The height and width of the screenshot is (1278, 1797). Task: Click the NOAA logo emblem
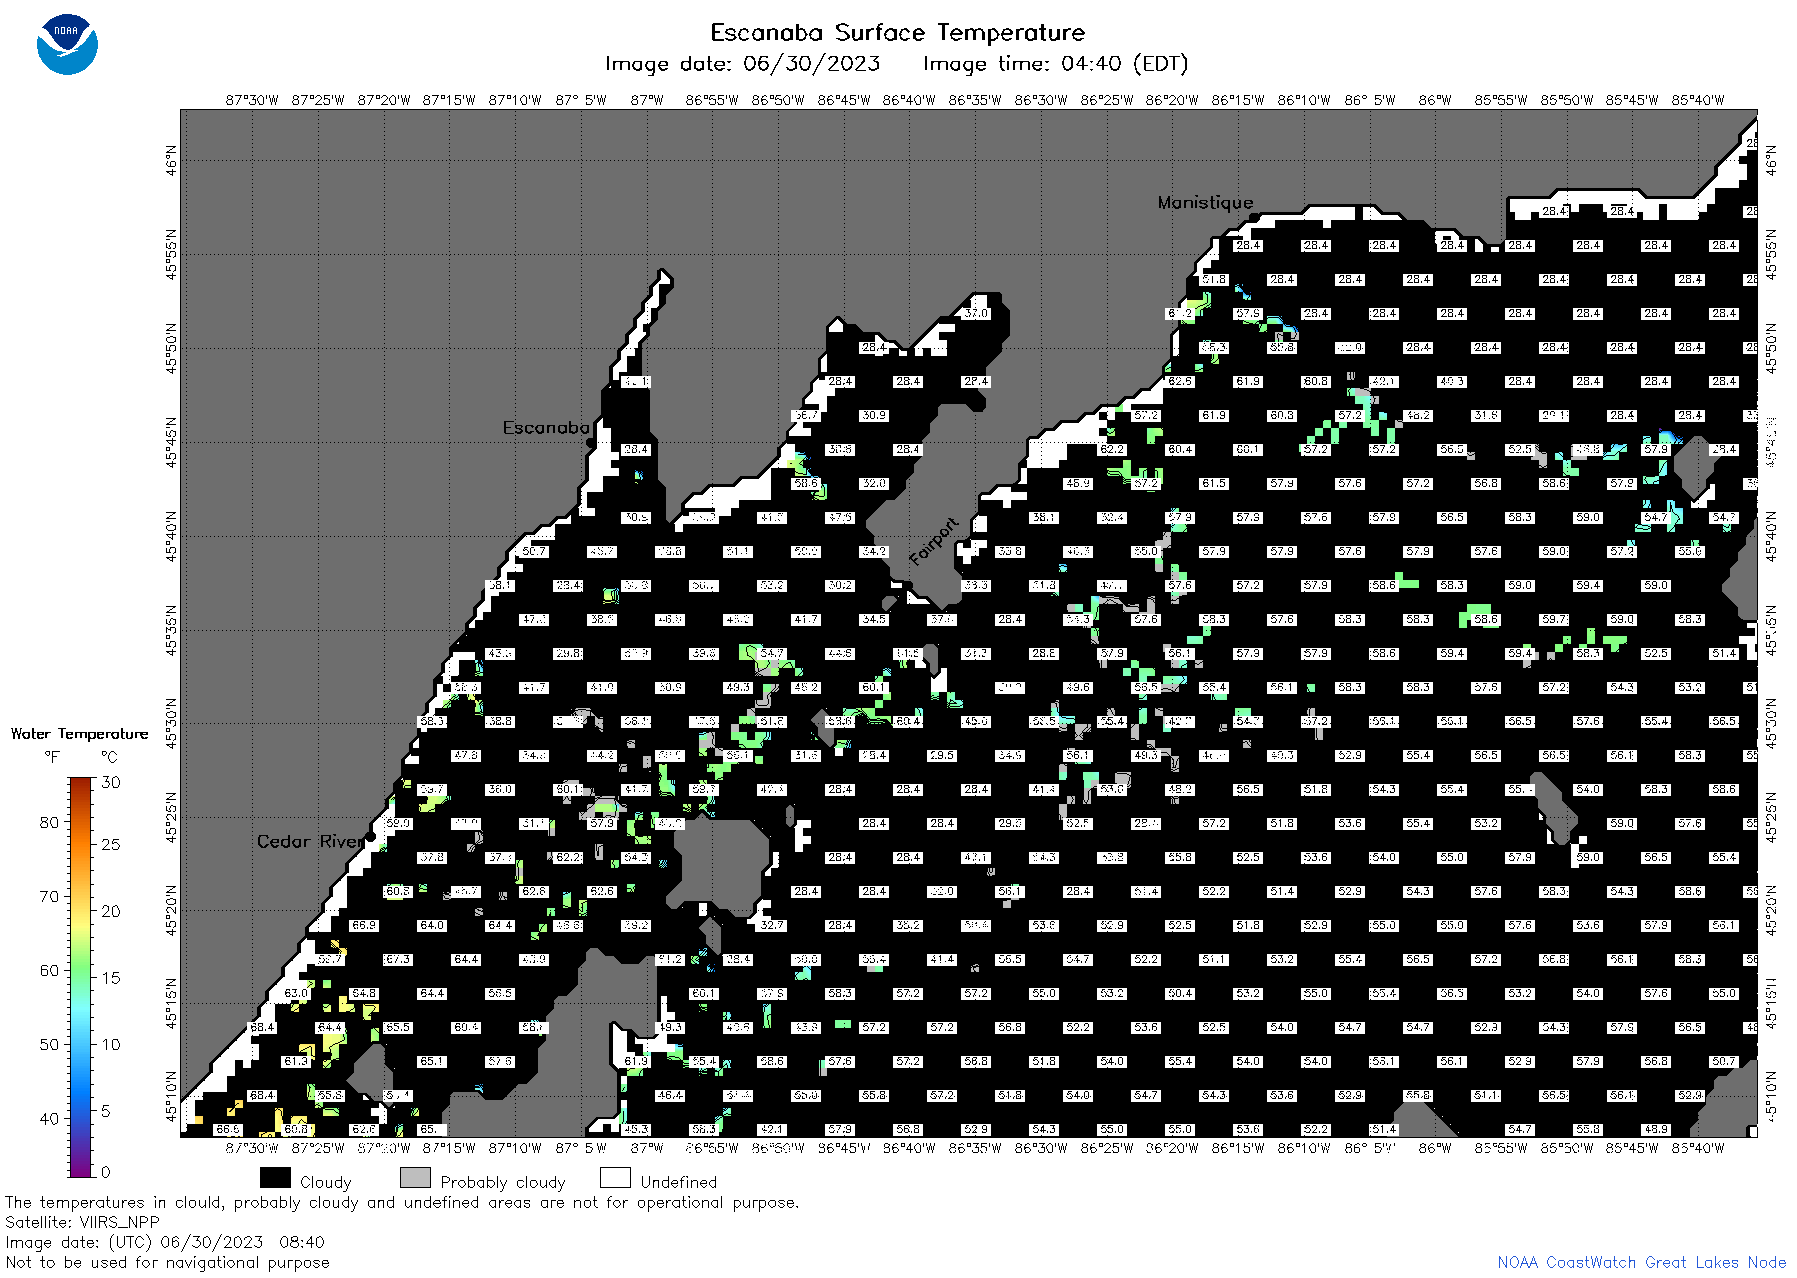67,44
